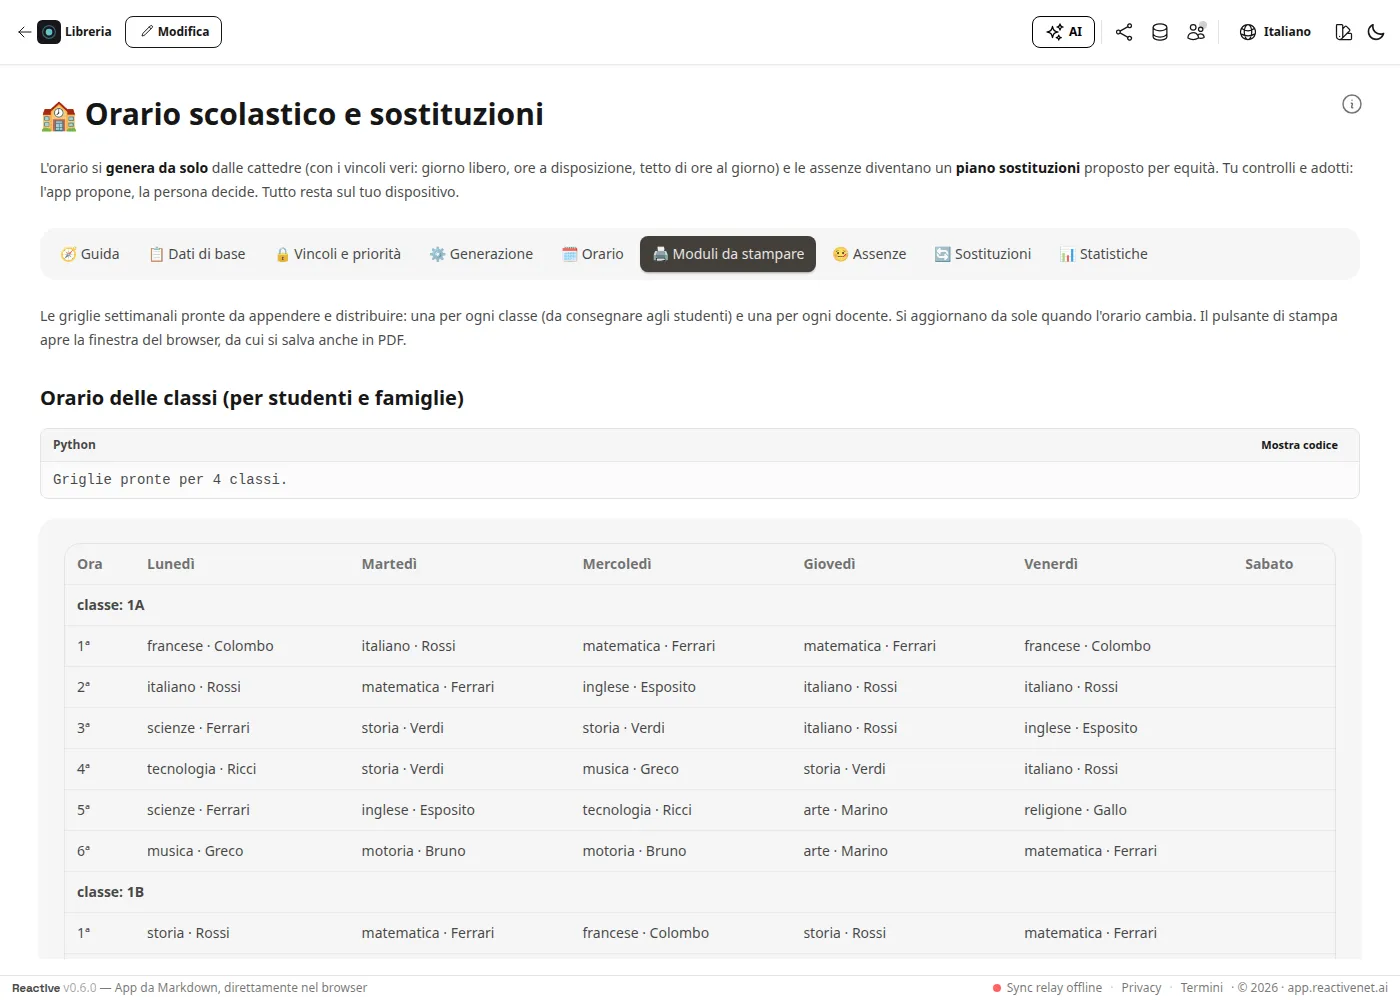
Task: Click the Mercoledì column header
Action: point(617,564)
